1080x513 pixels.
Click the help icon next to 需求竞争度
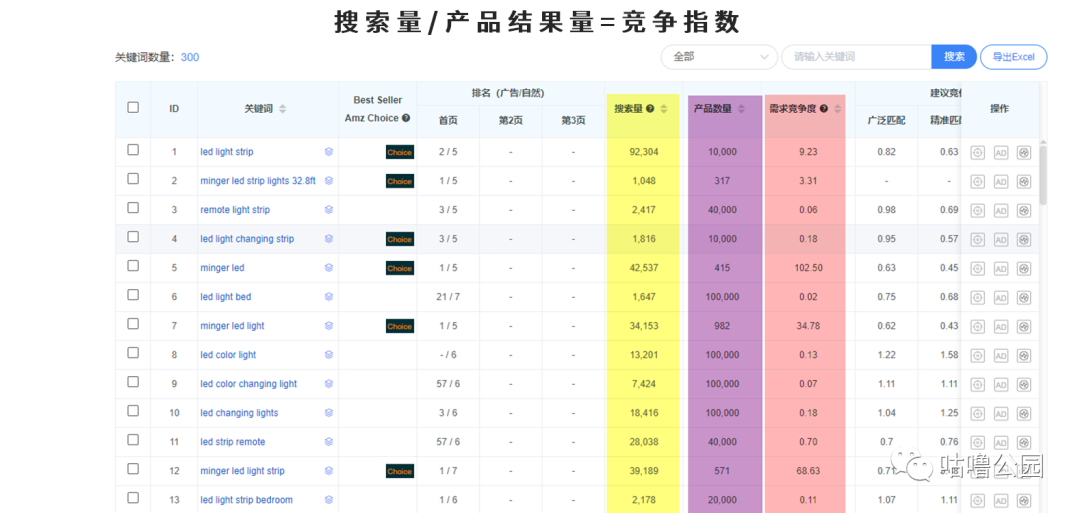824,109
